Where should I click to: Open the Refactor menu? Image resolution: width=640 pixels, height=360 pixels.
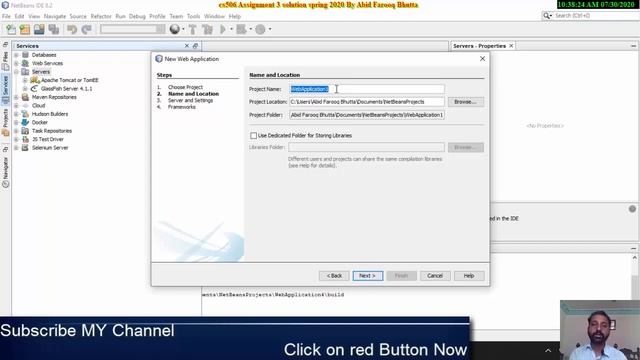101,16
